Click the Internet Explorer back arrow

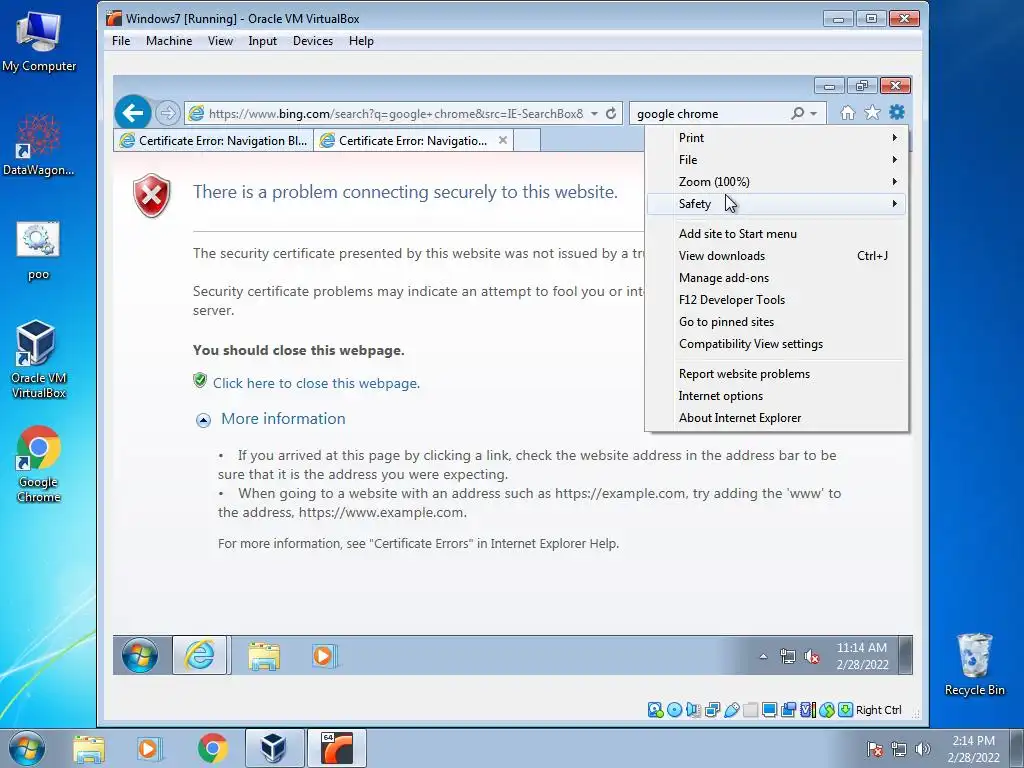tap(133, 113)
